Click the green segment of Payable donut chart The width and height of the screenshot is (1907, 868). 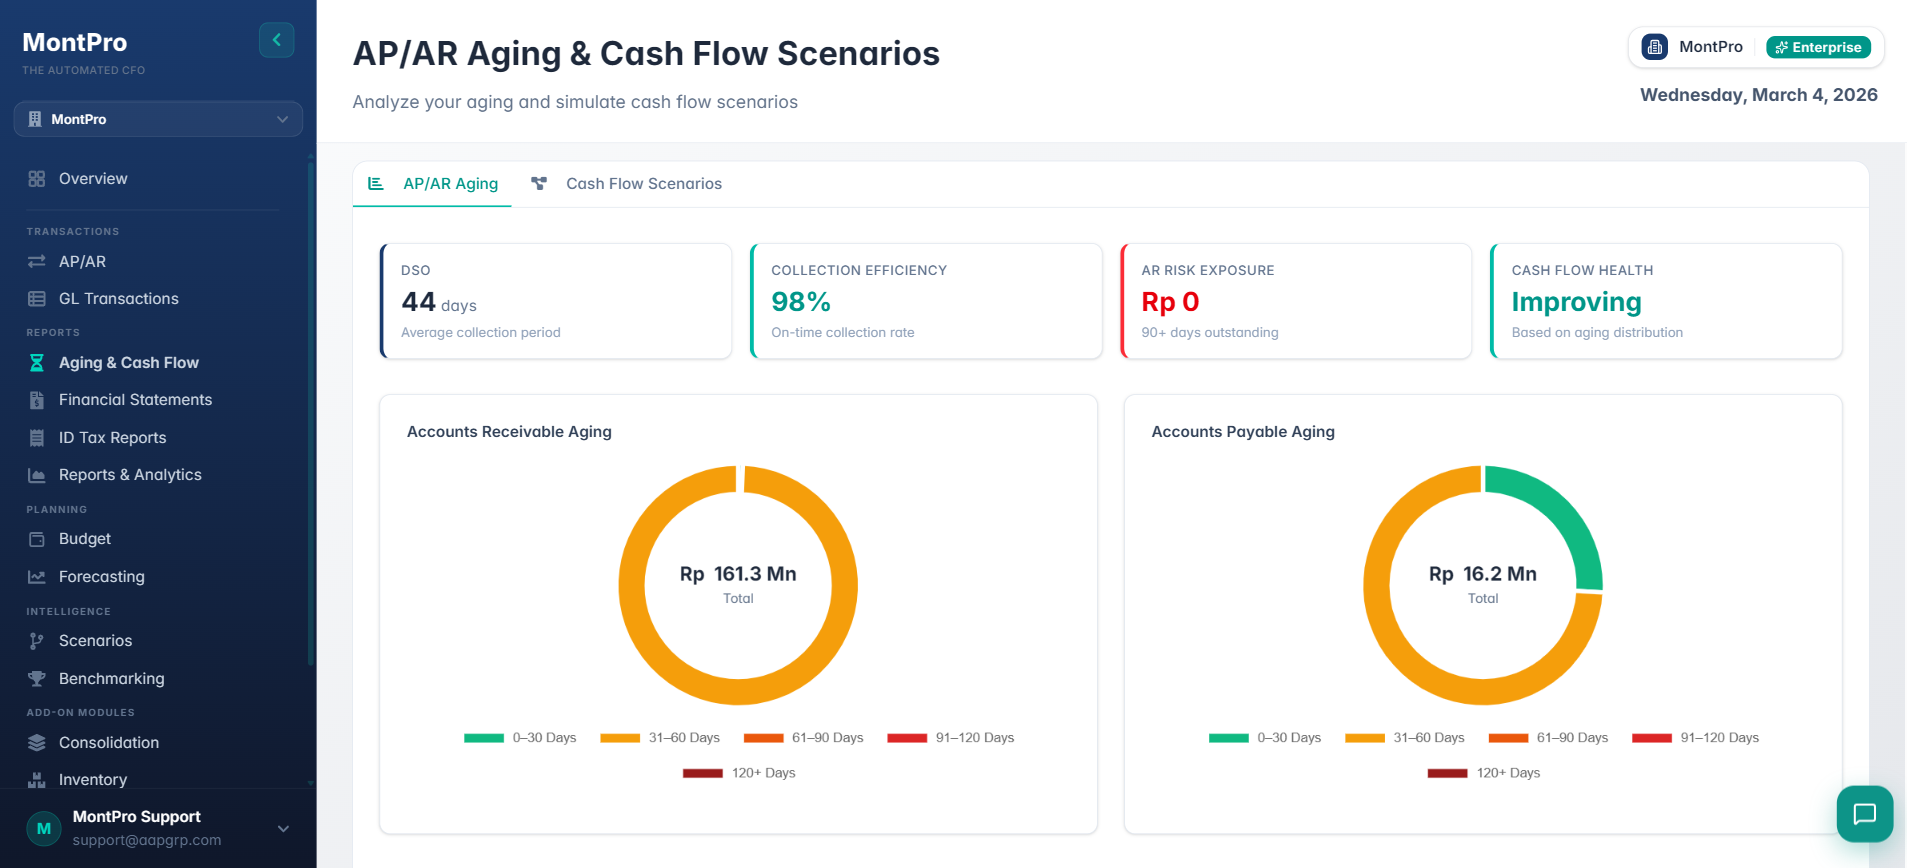1560,509
